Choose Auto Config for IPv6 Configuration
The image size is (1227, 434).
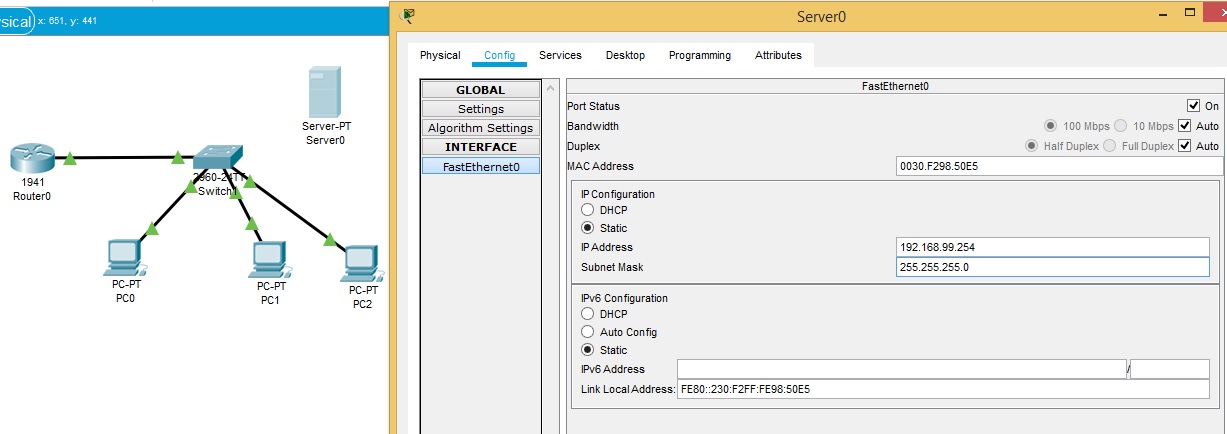click(x=588, y=332)
